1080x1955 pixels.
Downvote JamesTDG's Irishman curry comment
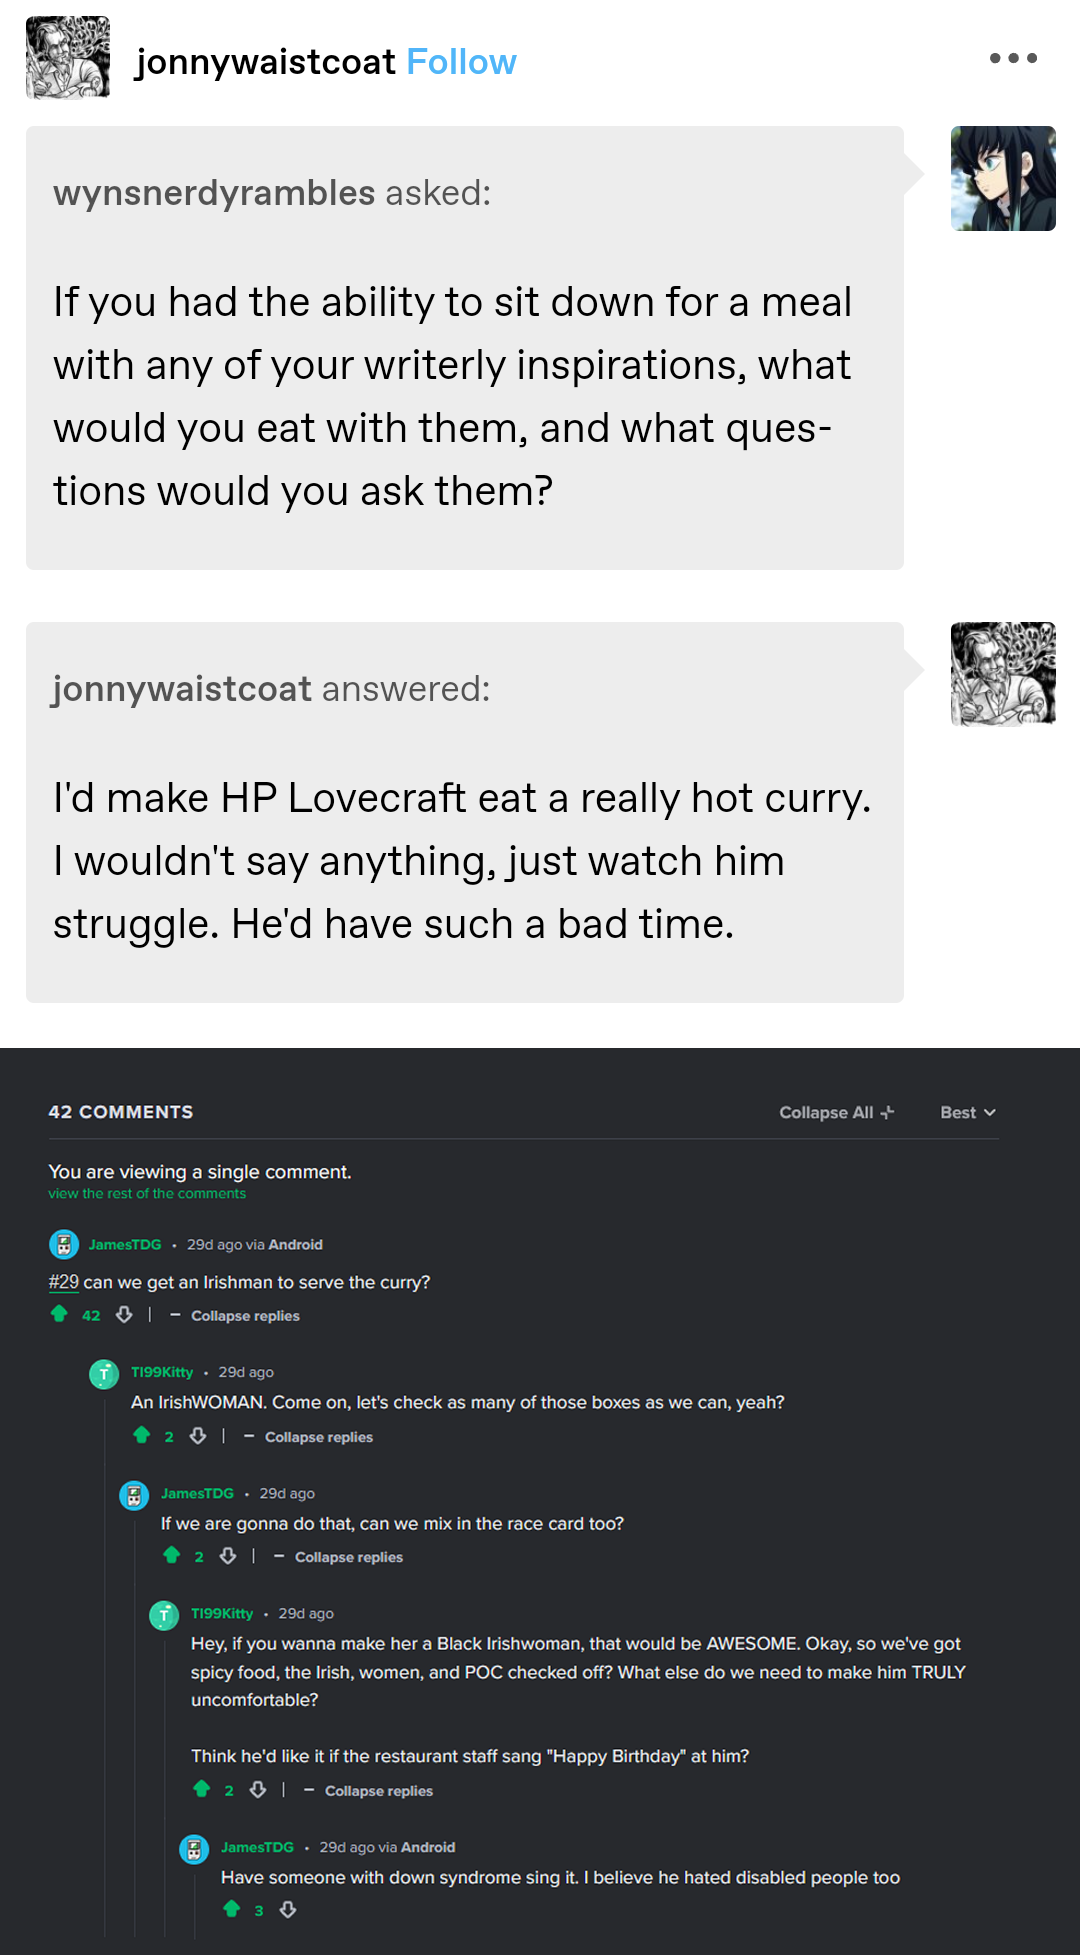[124, 1314]
